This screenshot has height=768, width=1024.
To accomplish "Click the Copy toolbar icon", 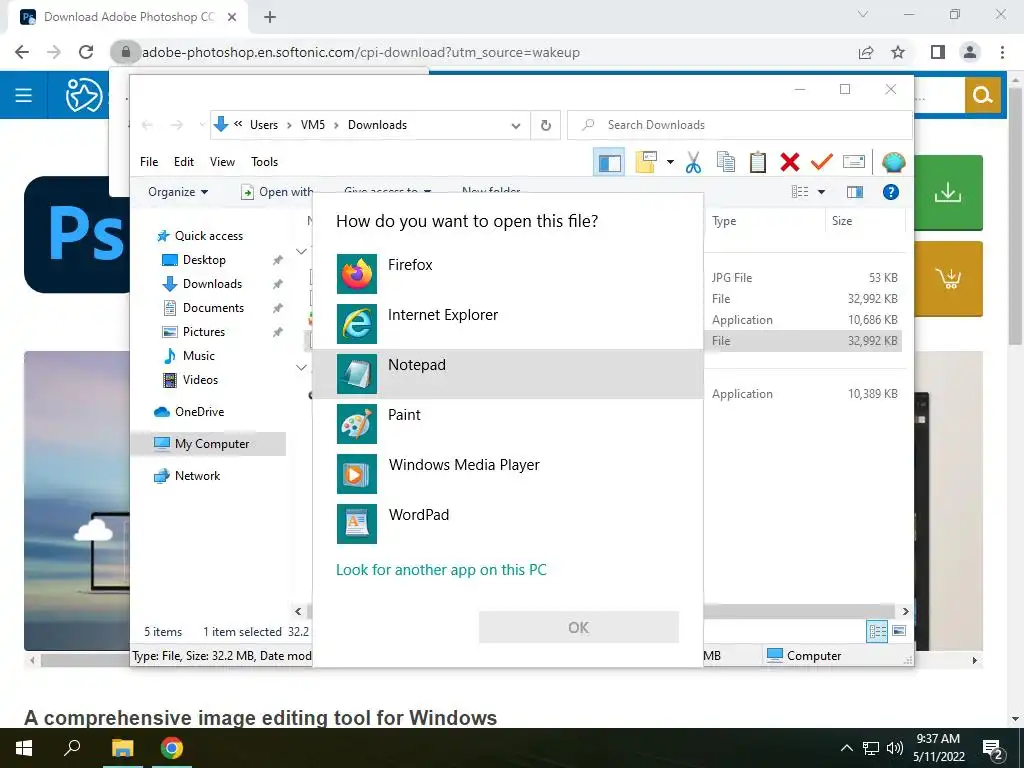I will pos(726,162).
